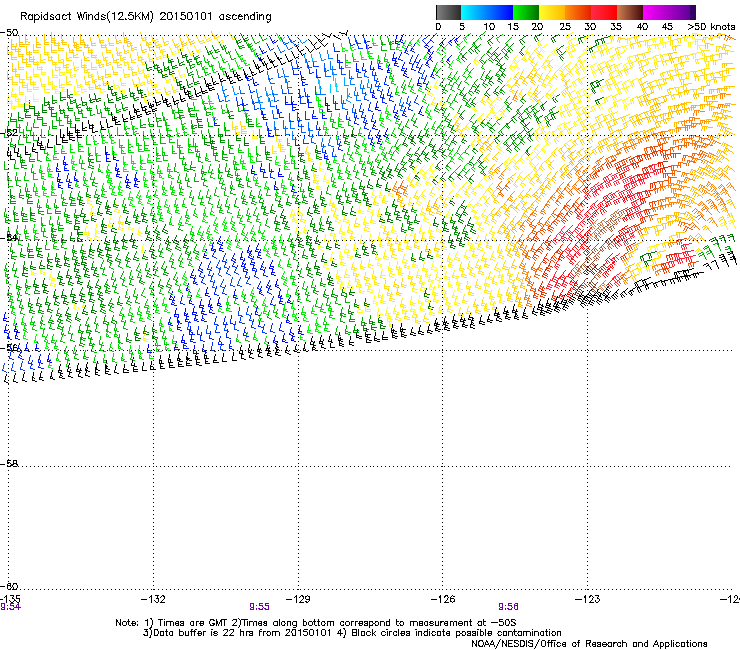Click the NOAA/NESDIS Office of Research credit
Image resolution: width=740 pixels, height=650 pixels.
click(589, 643)
